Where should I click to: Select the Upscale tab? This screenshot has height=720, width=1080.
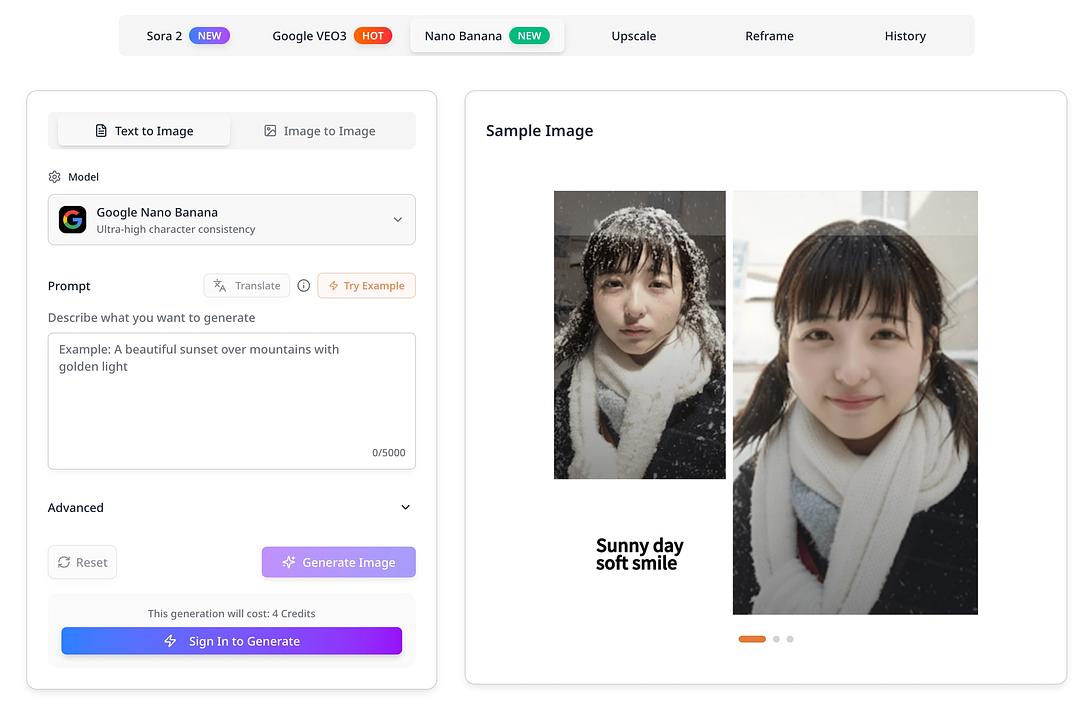pyautogui.click(x=633, y=35)
